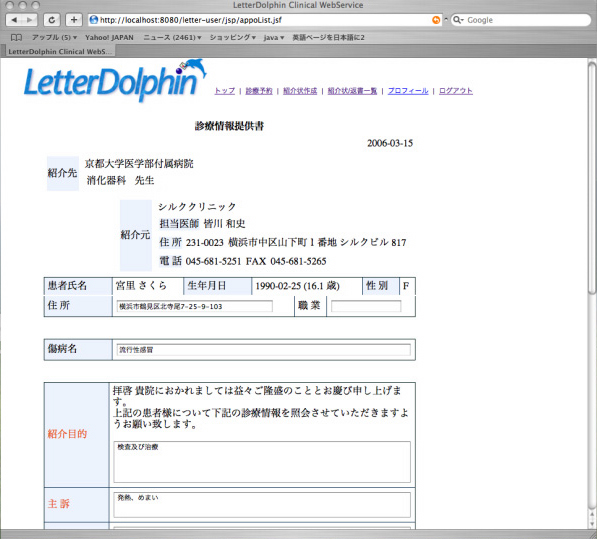Image resolution: width=597 pixels, height=539 pixels.
Task: Click the orange RSS snapback icon in the address bar
Action: pos(436,20)
